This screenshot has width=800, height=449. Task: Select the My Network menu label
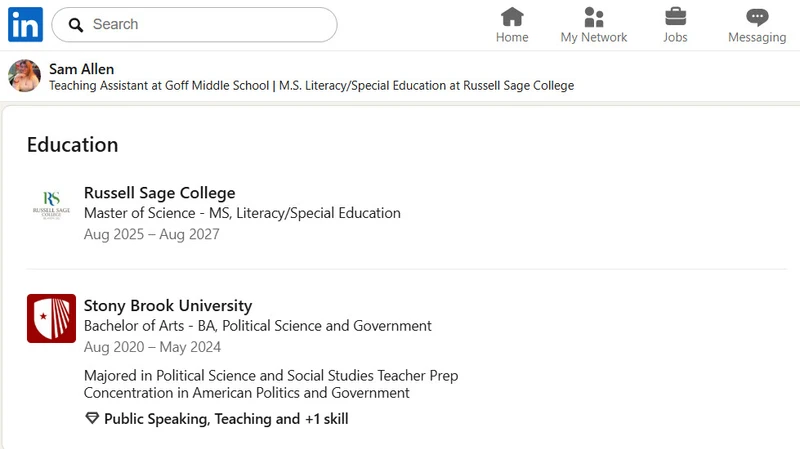(593, 37)
